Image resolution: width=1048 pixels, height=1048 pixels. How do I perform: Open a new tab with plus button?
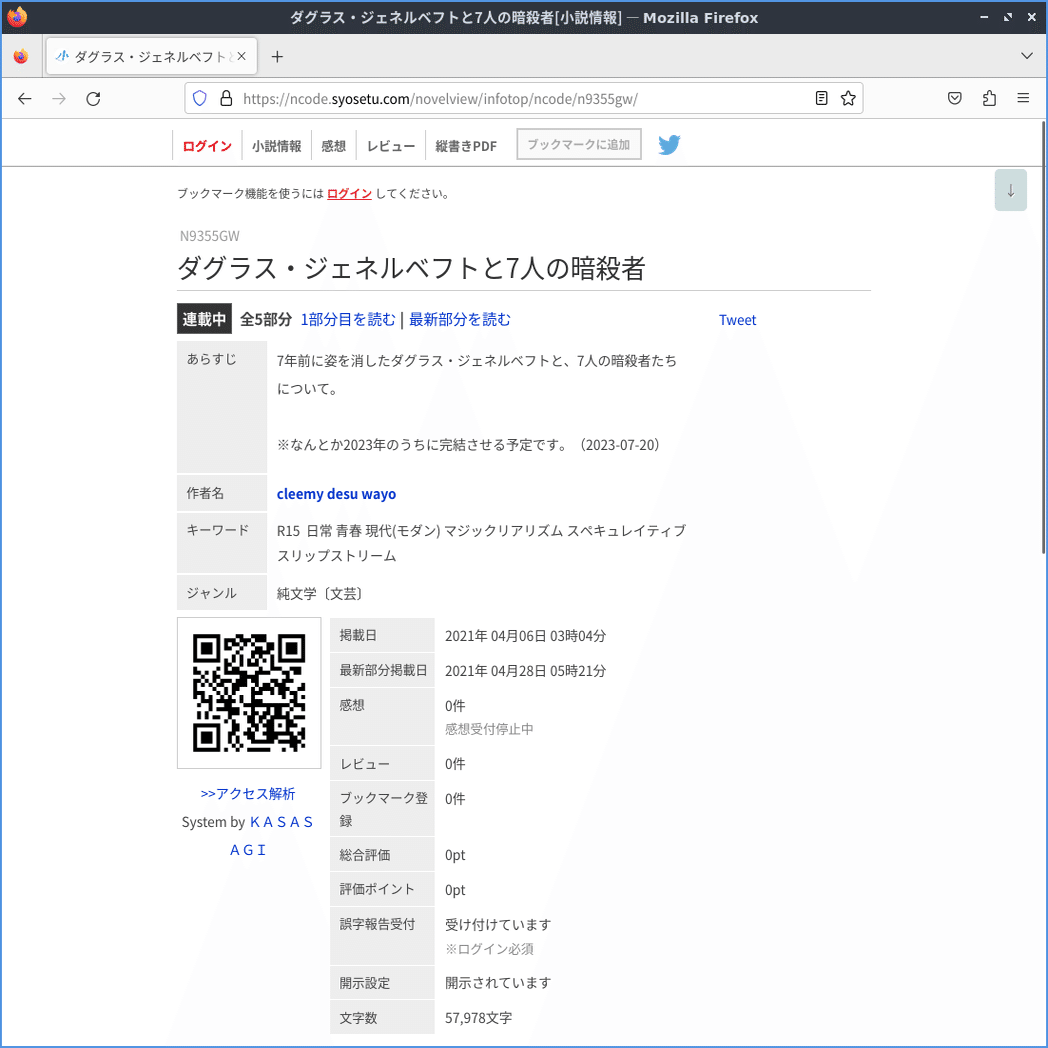[x=277, y=57]
